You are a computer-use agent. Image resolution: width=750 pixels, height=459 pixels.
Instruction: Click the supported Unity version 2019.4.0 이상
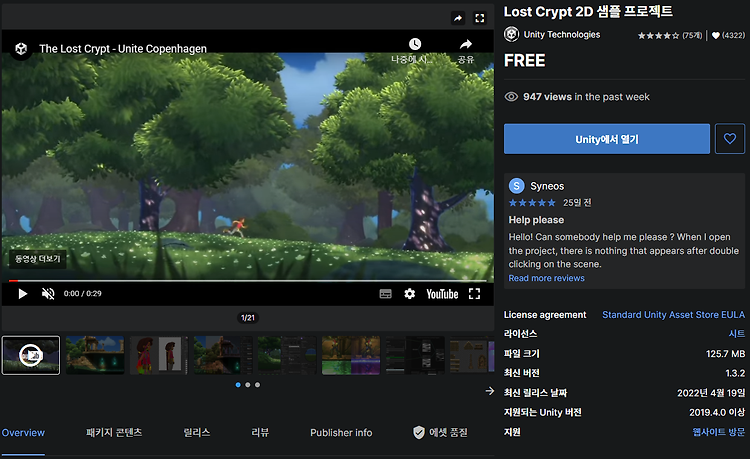click(717, 413)
